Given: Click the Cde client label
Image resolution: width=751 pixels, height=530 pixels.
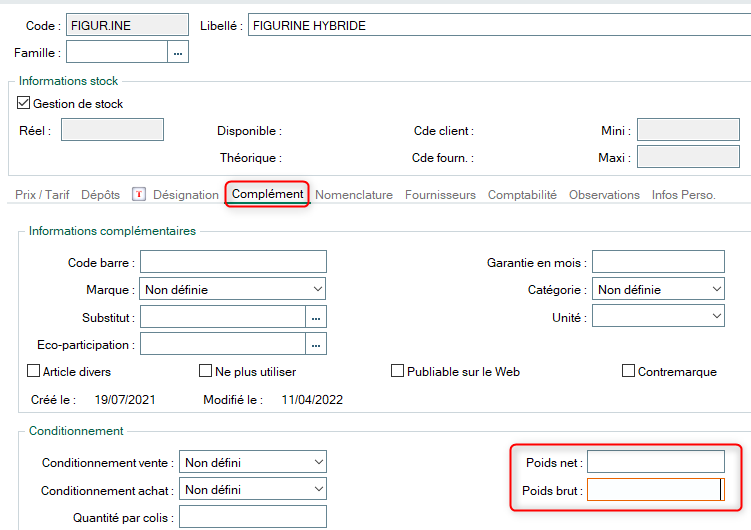Looking at the screenshot, I should click(444, 131).
